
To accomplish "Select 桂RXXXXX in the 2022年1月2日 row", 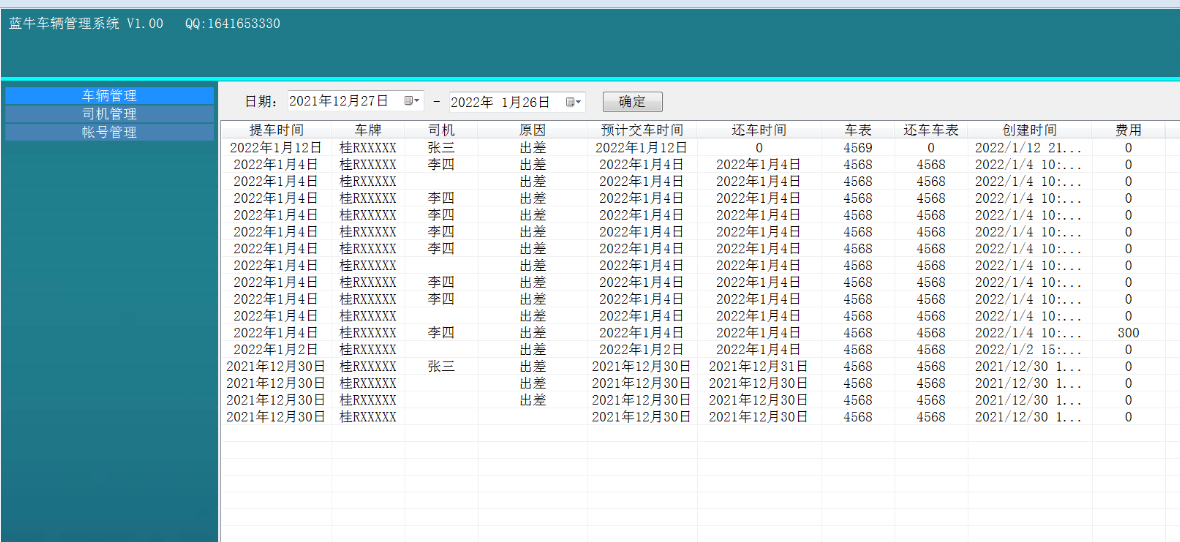I will (368, 349).
